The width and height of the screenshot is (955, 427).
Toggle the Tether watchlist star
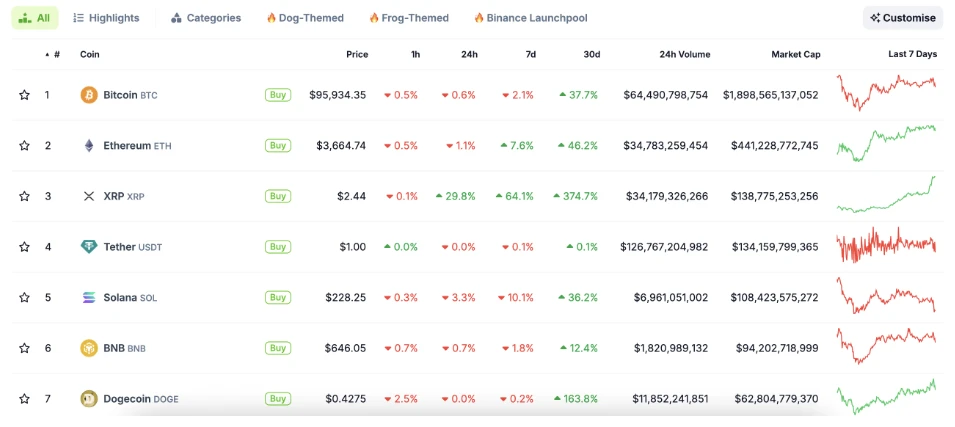click(x=24, y=247)
